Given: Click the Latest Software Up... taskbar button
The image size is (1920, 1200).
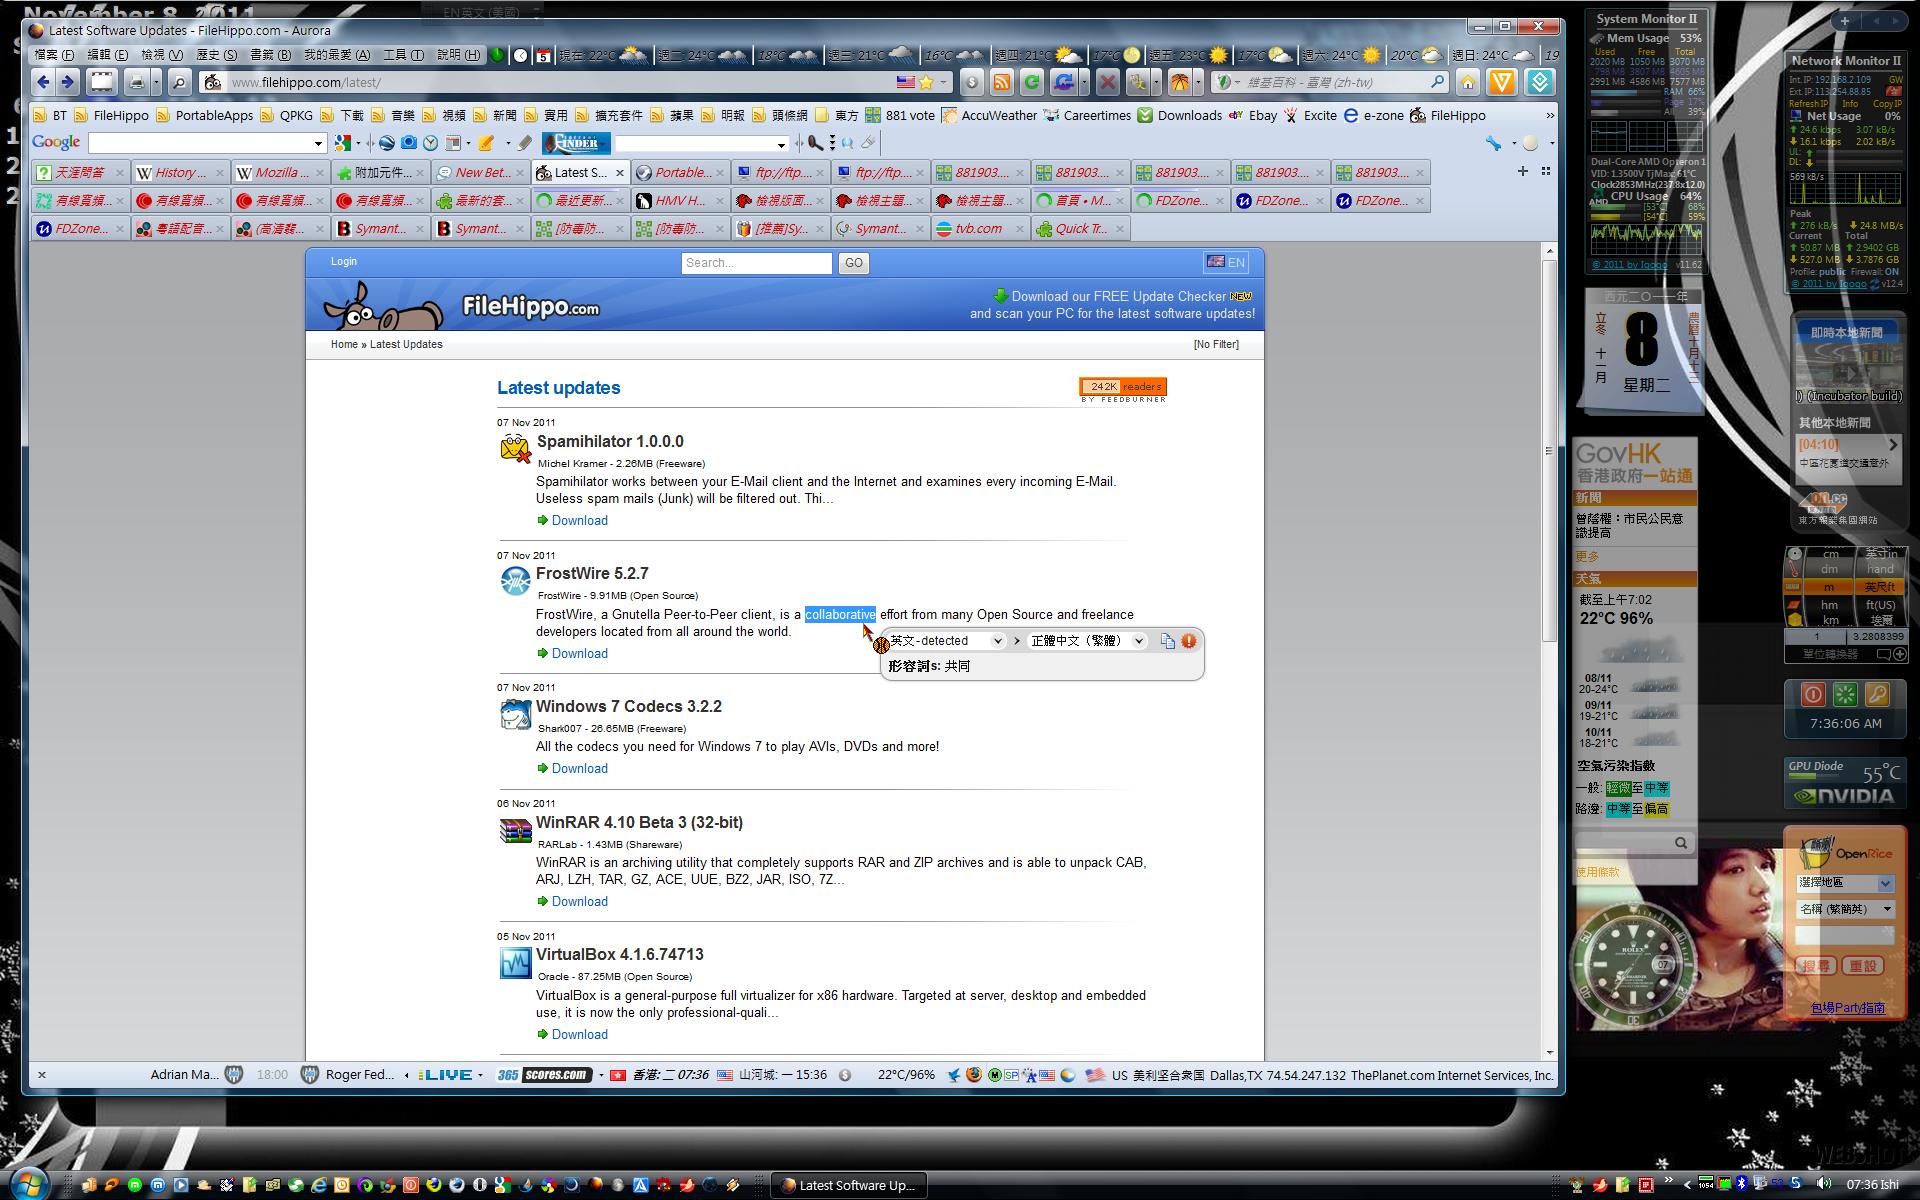Looking at the screenshot, I should [x=849, y=1185].
